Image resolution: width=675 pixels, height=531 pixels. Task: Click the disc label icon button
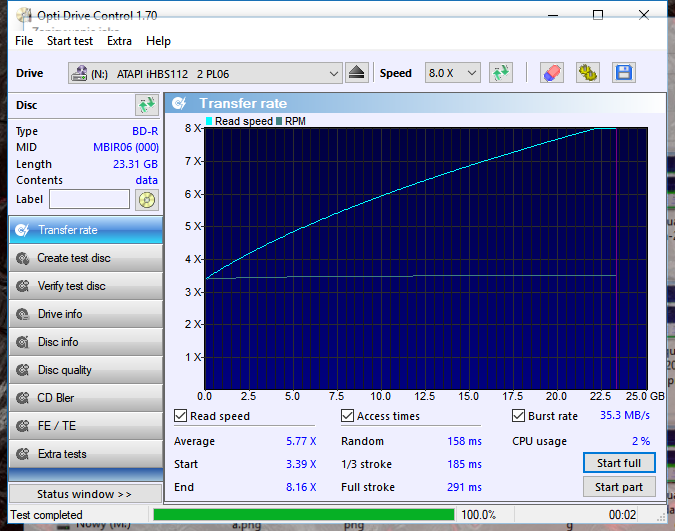146,200
